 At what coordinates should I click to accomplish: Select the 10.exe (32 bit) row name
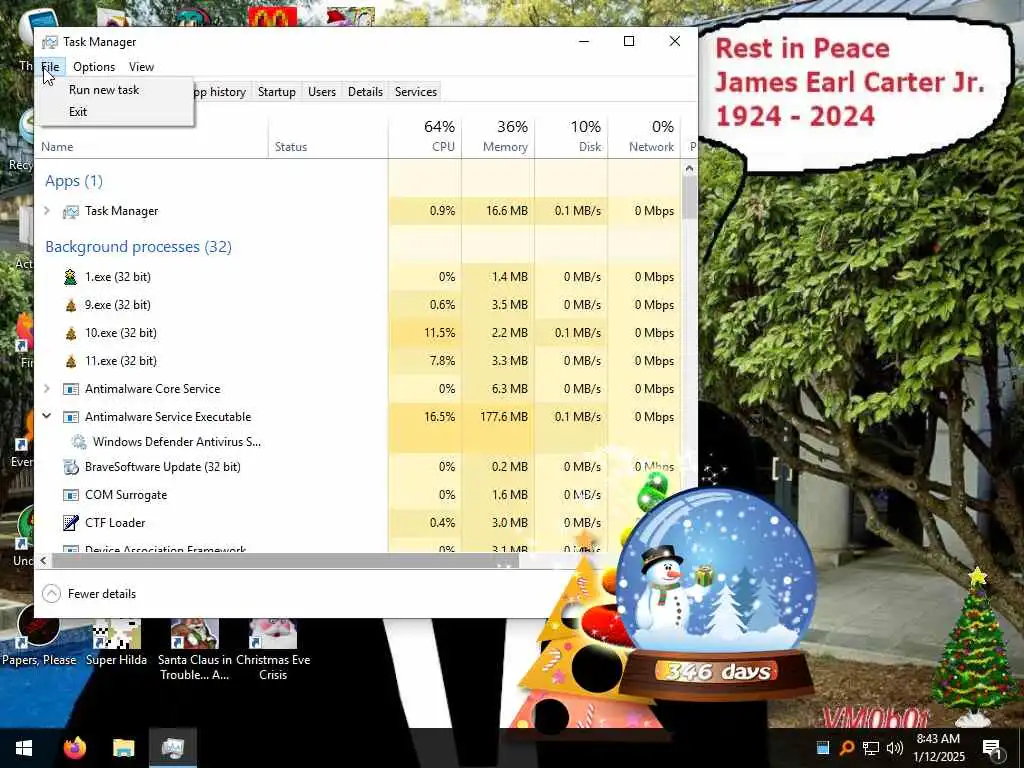tap(121, 333)
